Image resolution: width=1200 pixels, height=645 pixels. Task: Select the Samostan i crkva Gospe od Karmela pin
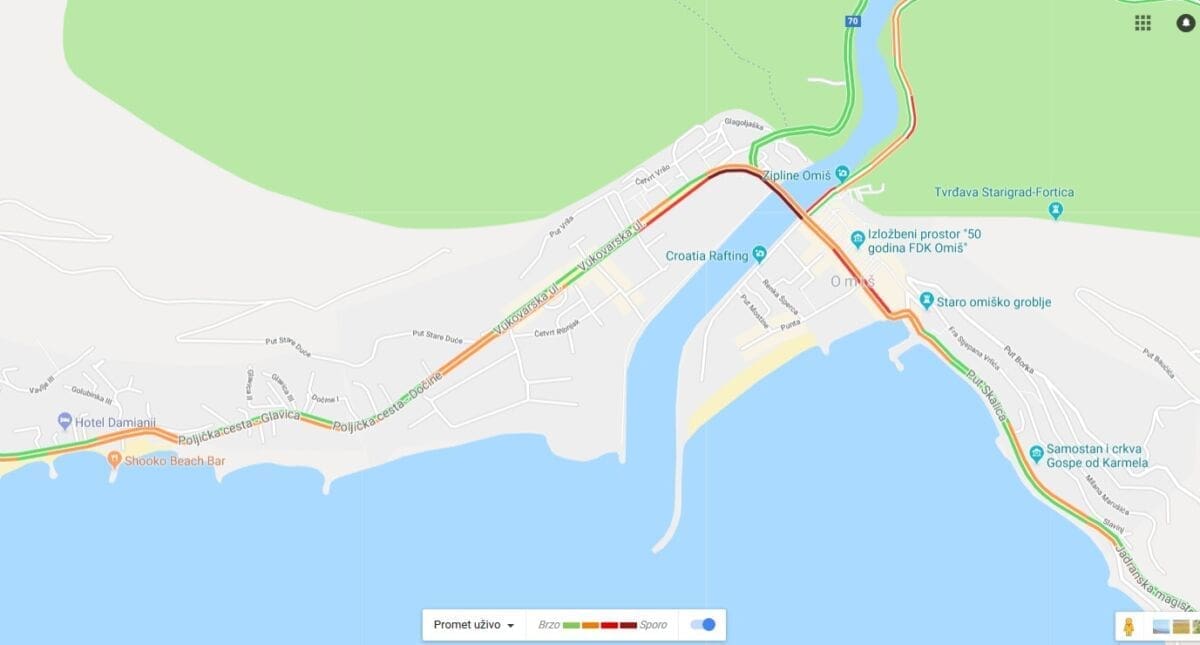pyautogui.click(x=1037, y=451)
